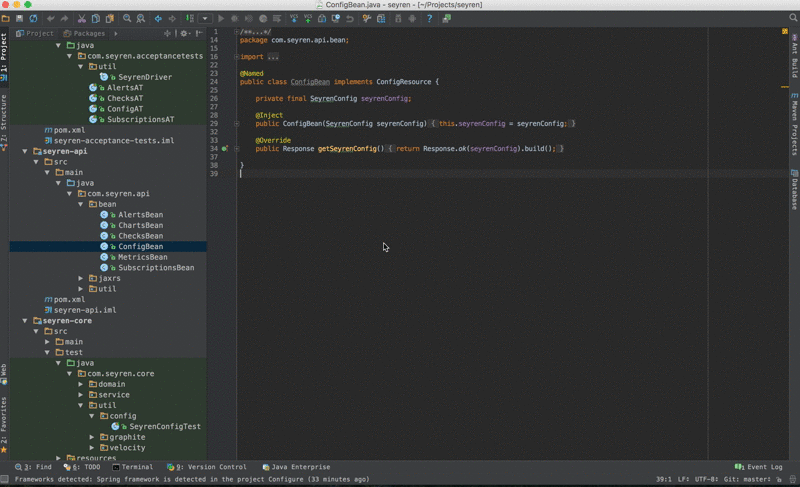Click the Git: master branch widget
This screenshot has width=800, height=487.
[748, 479]
